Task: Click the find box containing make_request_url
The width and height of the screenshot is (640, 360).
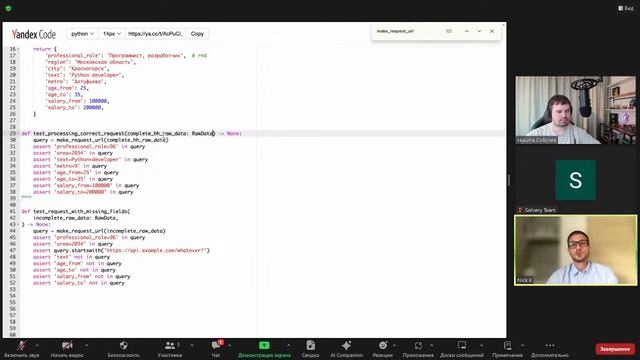Action: pyautogui.click(x=407, y=31)
